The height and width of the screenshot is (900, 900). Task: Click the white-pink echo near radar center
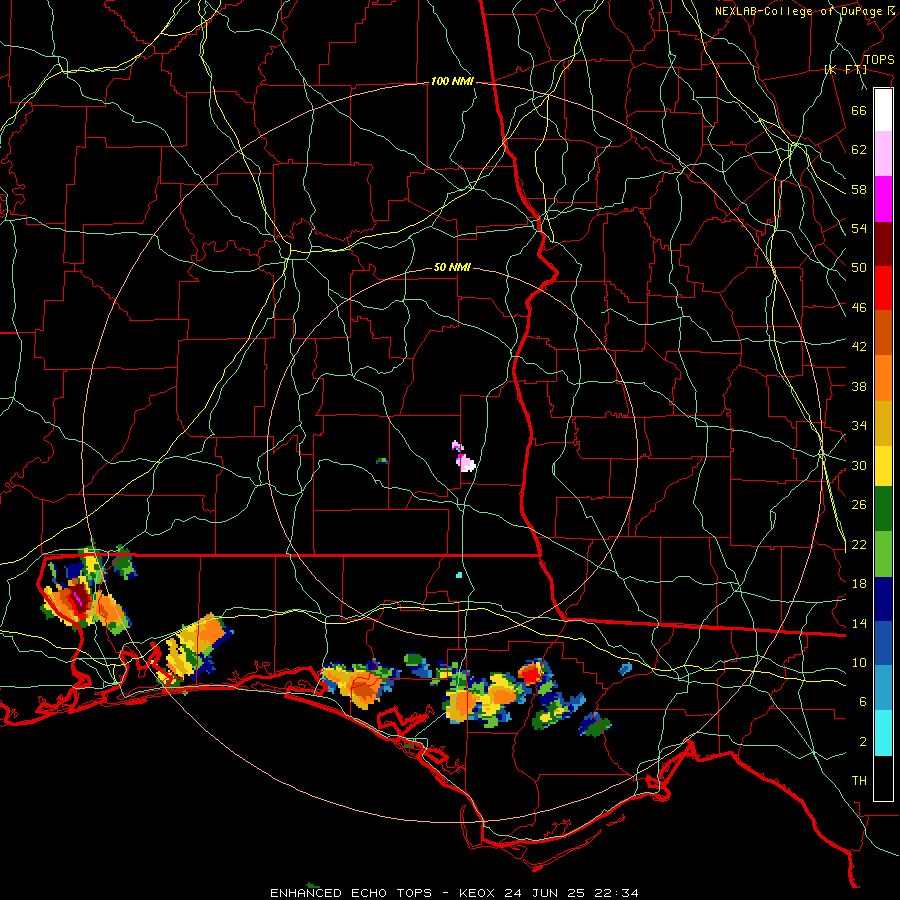[x=464, y=457]
